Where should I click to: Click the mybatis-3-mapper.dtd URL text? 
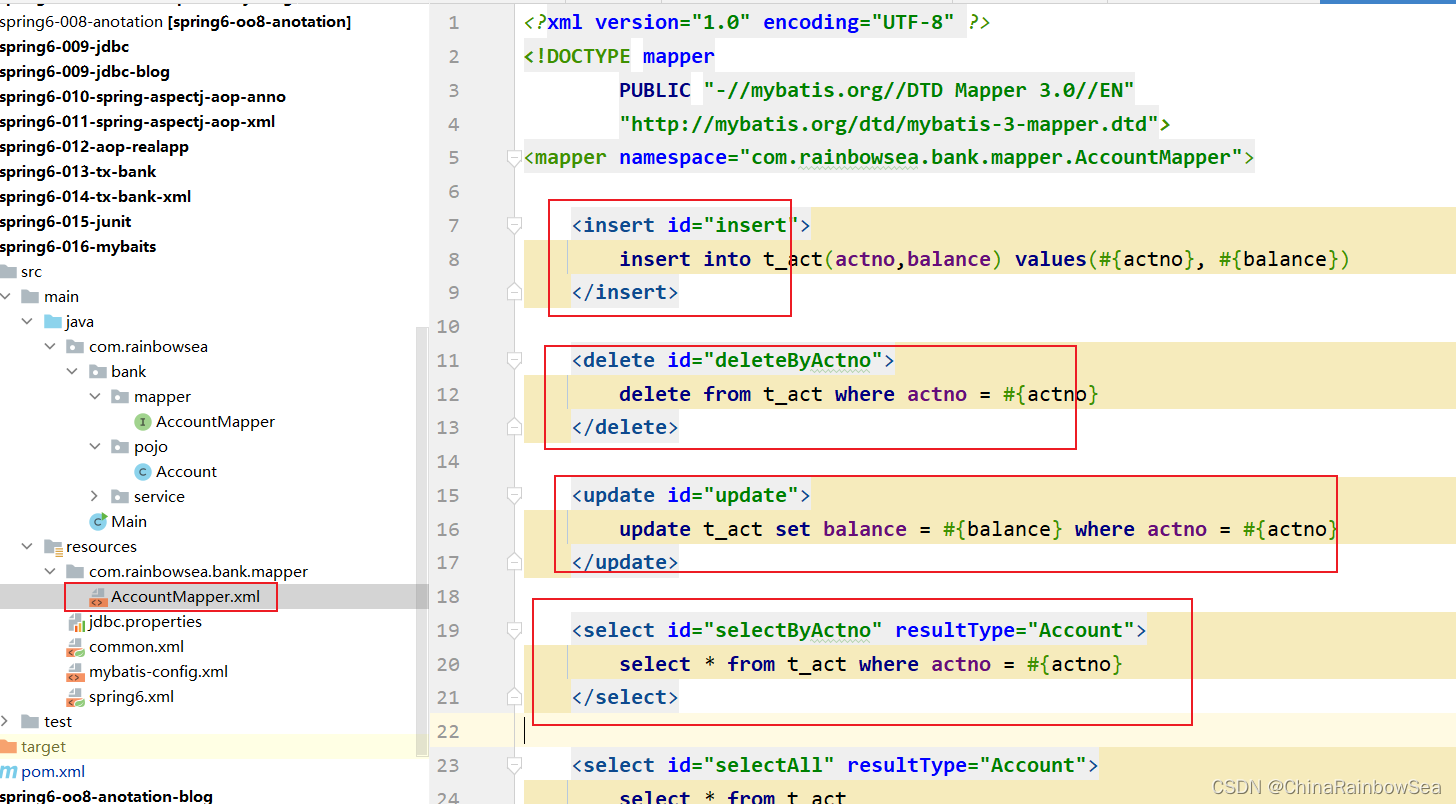pos(889,124)
